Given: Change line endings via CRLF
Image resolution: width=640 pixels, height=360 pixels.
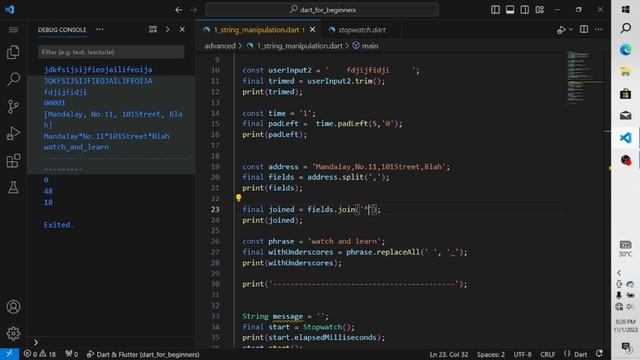Looking at the screenshot, I should [547, 354].
